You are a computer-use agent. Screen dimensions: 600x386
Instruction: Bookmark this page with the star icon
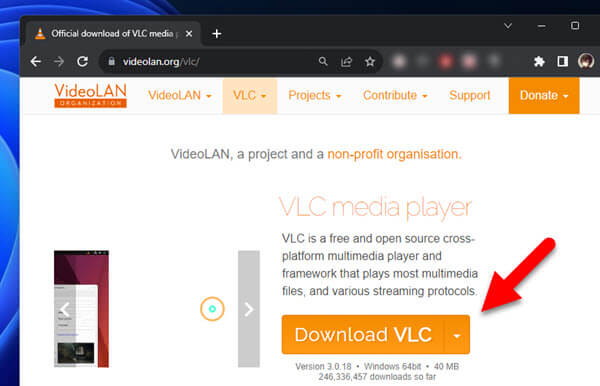coord(370,62)
